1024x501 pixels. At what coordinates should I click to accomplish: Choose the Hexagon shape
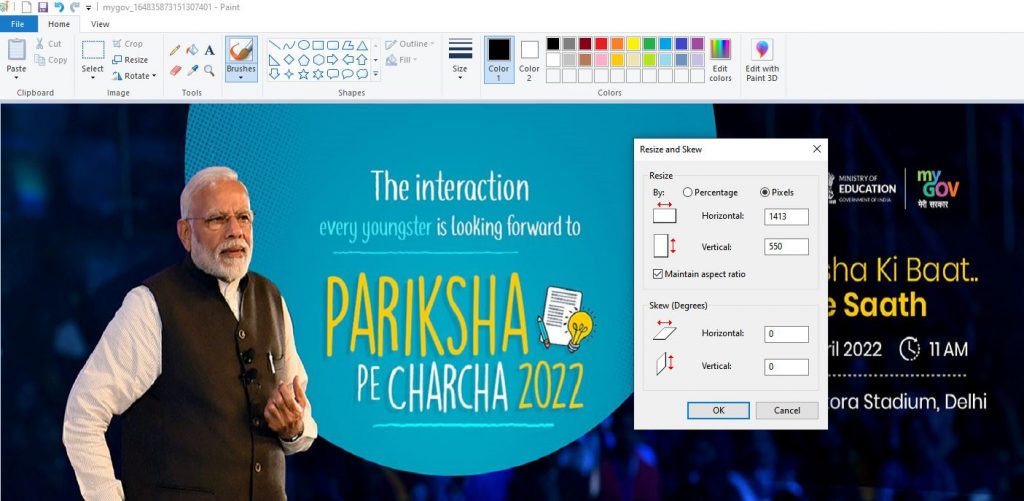point(318,59)
